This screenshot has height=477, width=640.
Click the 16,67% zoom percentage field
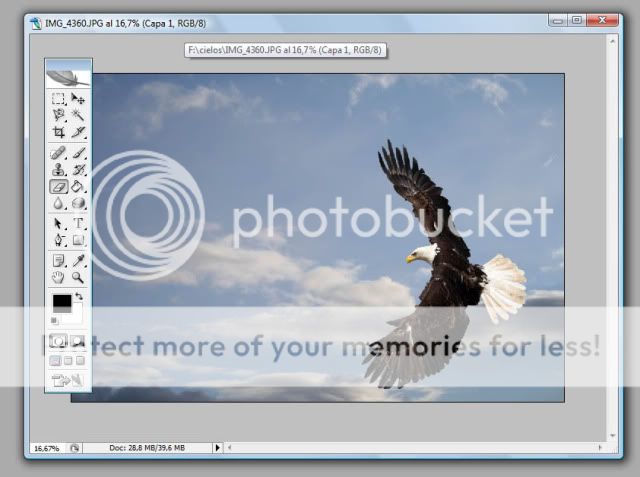click(47, 448)
